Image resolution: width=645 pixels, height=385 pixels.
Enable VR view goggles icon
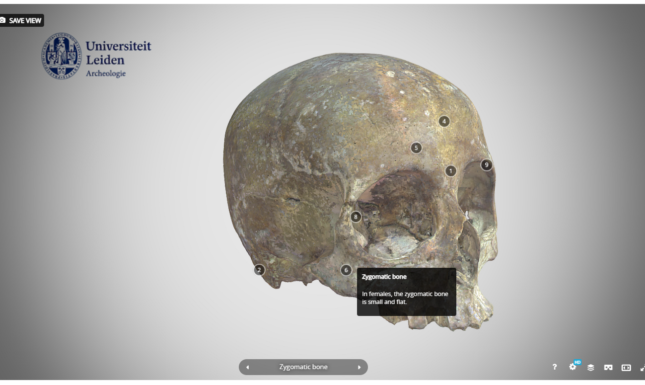pyautogui.click(x=608, y=367)
